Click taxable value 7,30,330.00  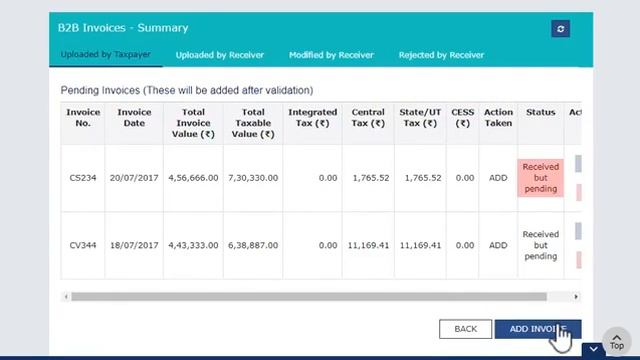(x=253, y=178)
